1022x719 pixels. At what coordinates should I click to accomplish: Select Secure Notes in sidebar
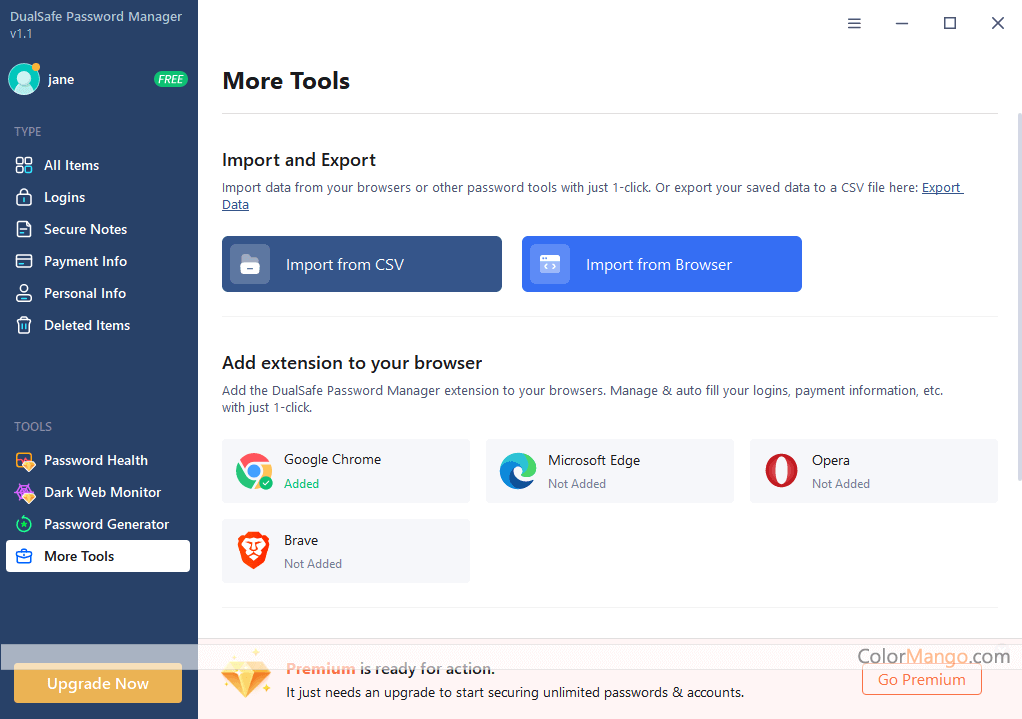(x=85, y=229)
